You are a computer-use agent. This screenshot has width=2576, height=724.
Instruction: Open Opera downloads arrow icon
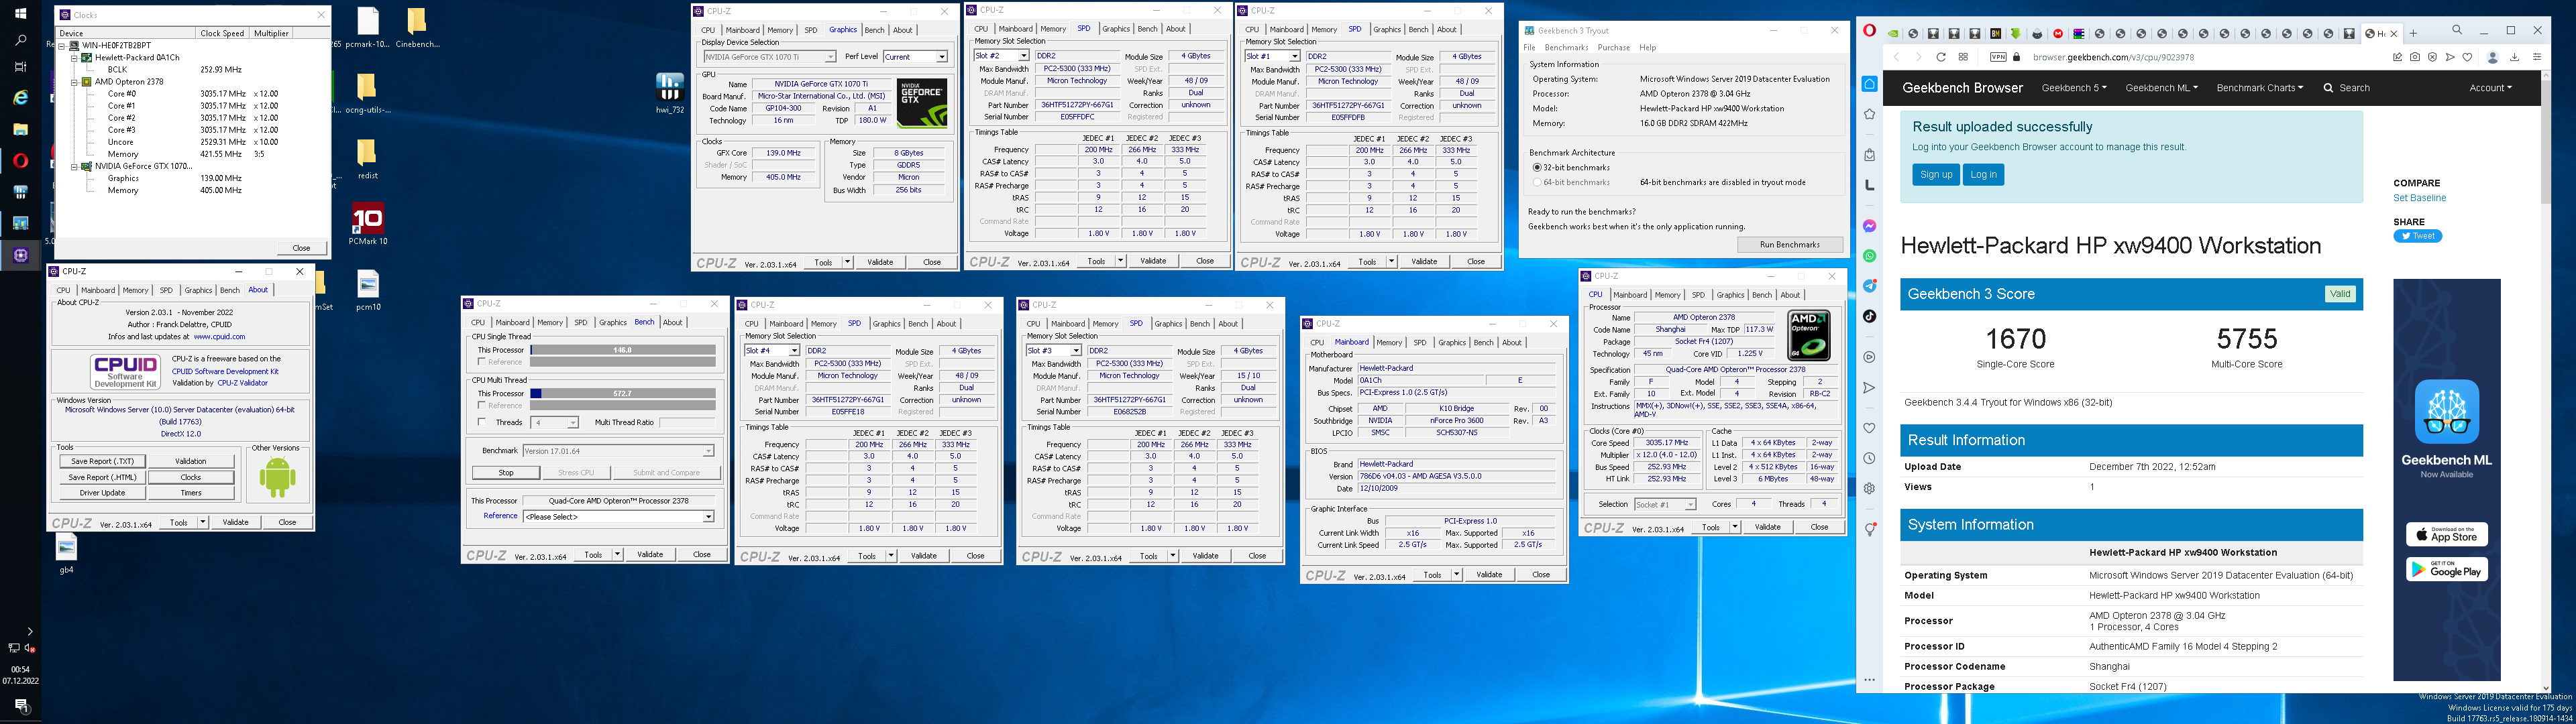(2514, 57)
